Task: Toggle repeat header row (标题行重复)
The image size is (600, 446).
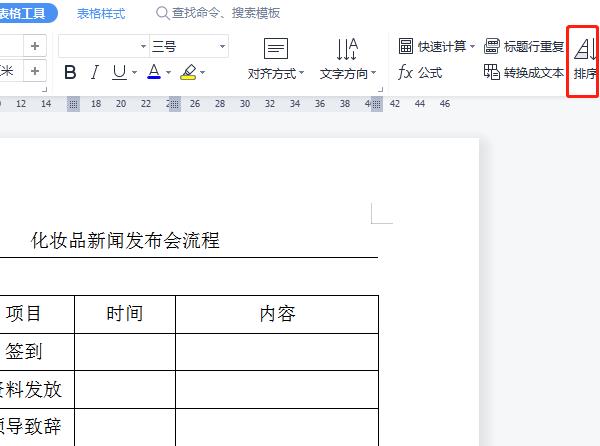Action: tap(523, 46)
